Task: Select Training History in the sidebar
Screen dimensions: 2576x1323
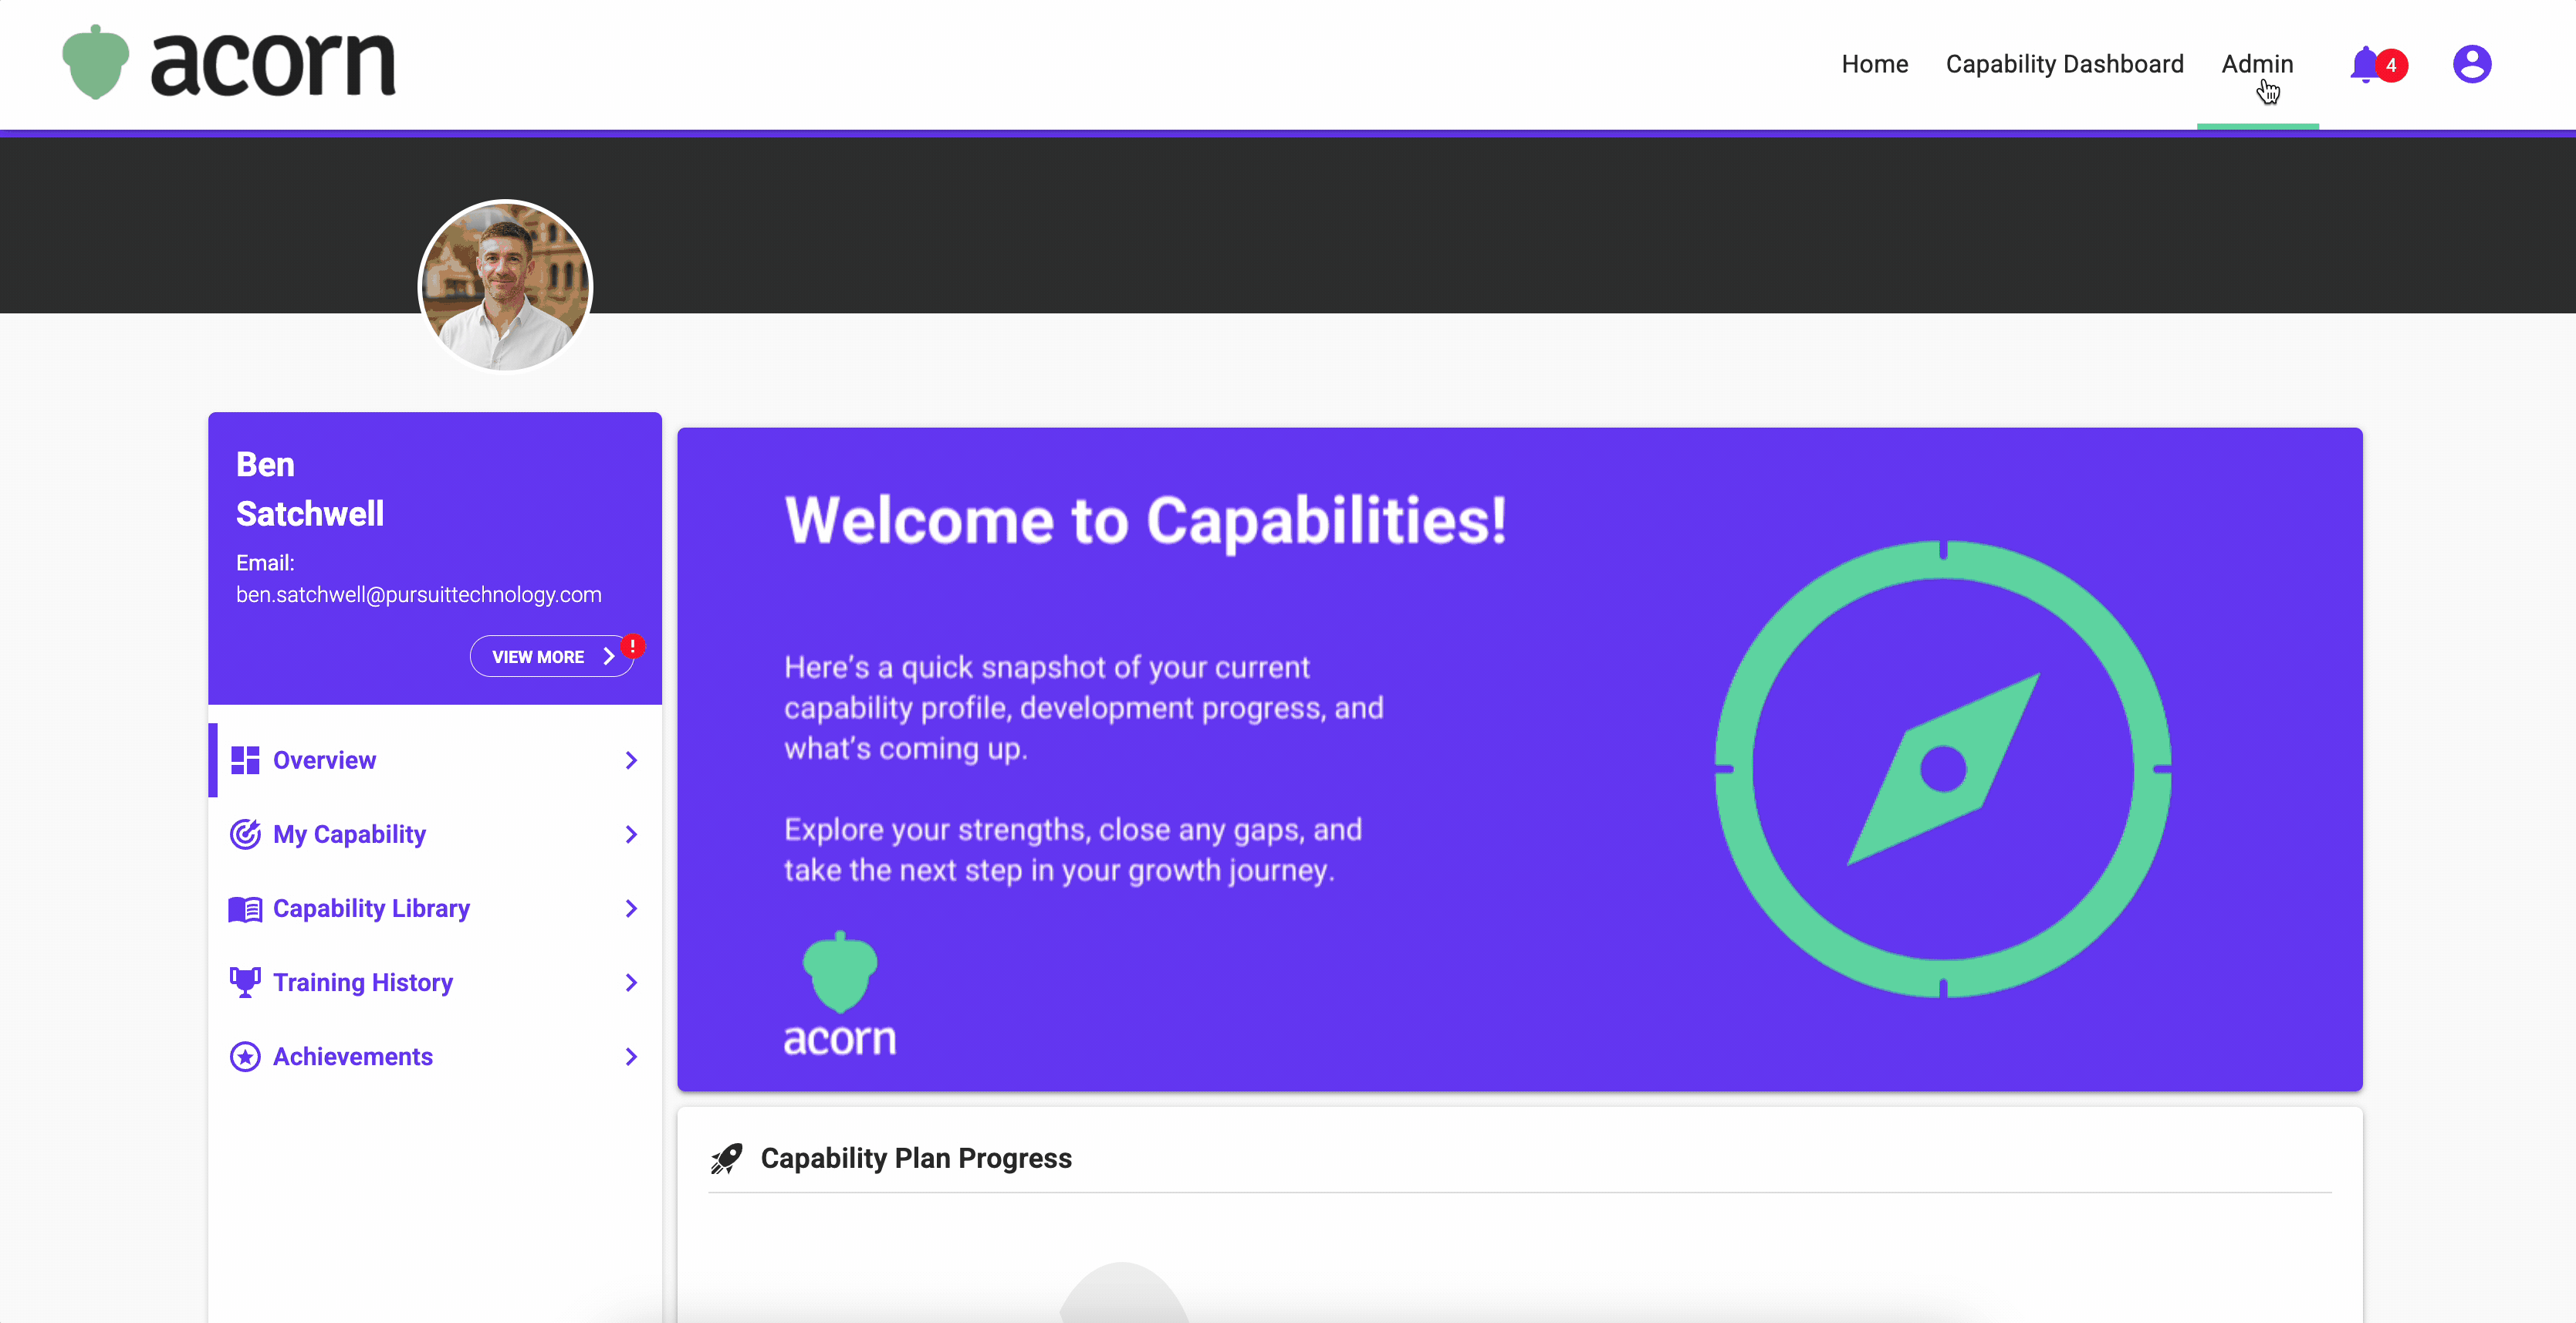Action: click(x=435, y=982)
